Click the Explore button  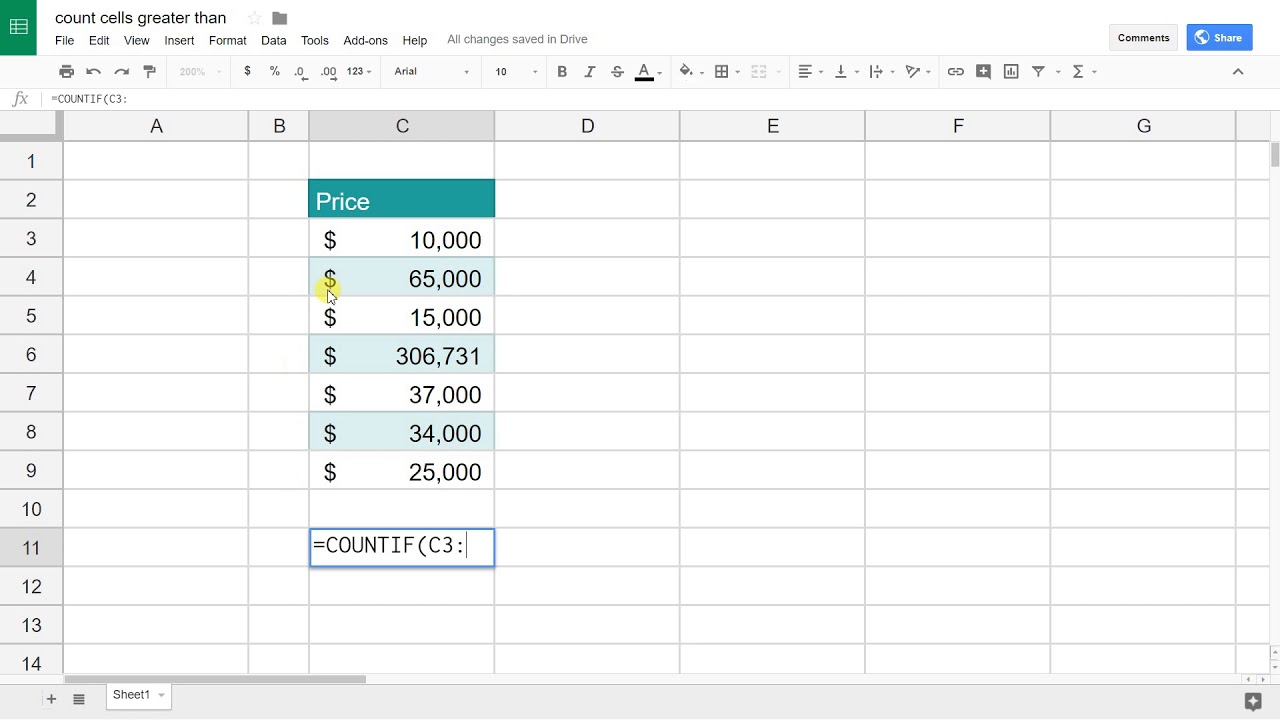[x=1252, y=700]
